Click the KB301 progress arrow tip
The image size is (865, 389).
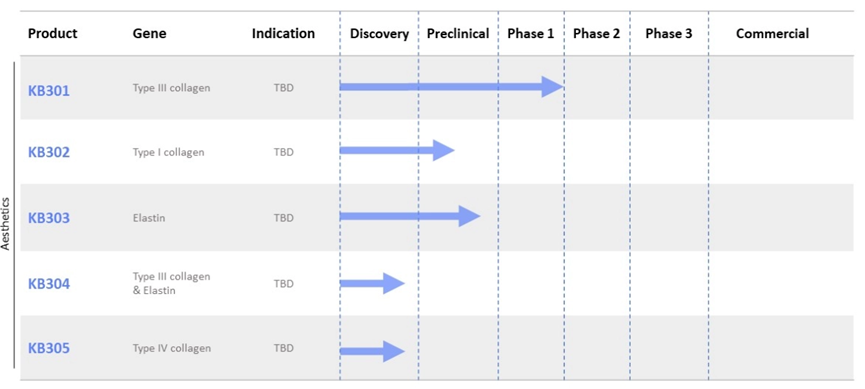[x=552, y=87]
